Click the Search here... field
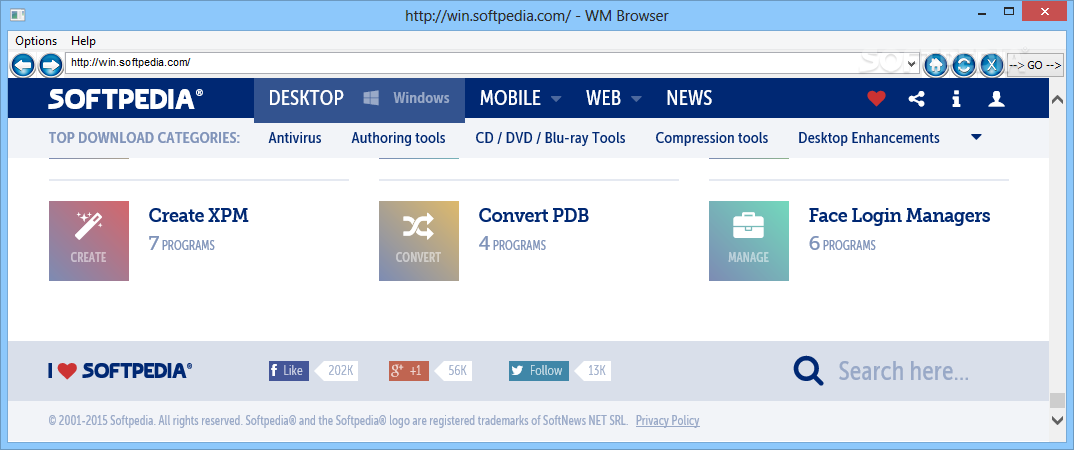The image size is (1074, 450). pyautogui.click(x=903, y=371)
